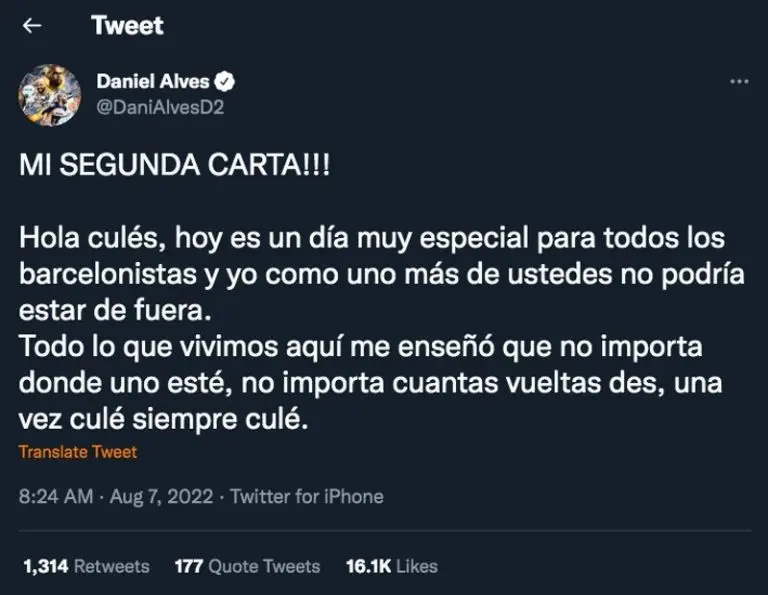See the 16.1K Likes list

pos(391,566)
